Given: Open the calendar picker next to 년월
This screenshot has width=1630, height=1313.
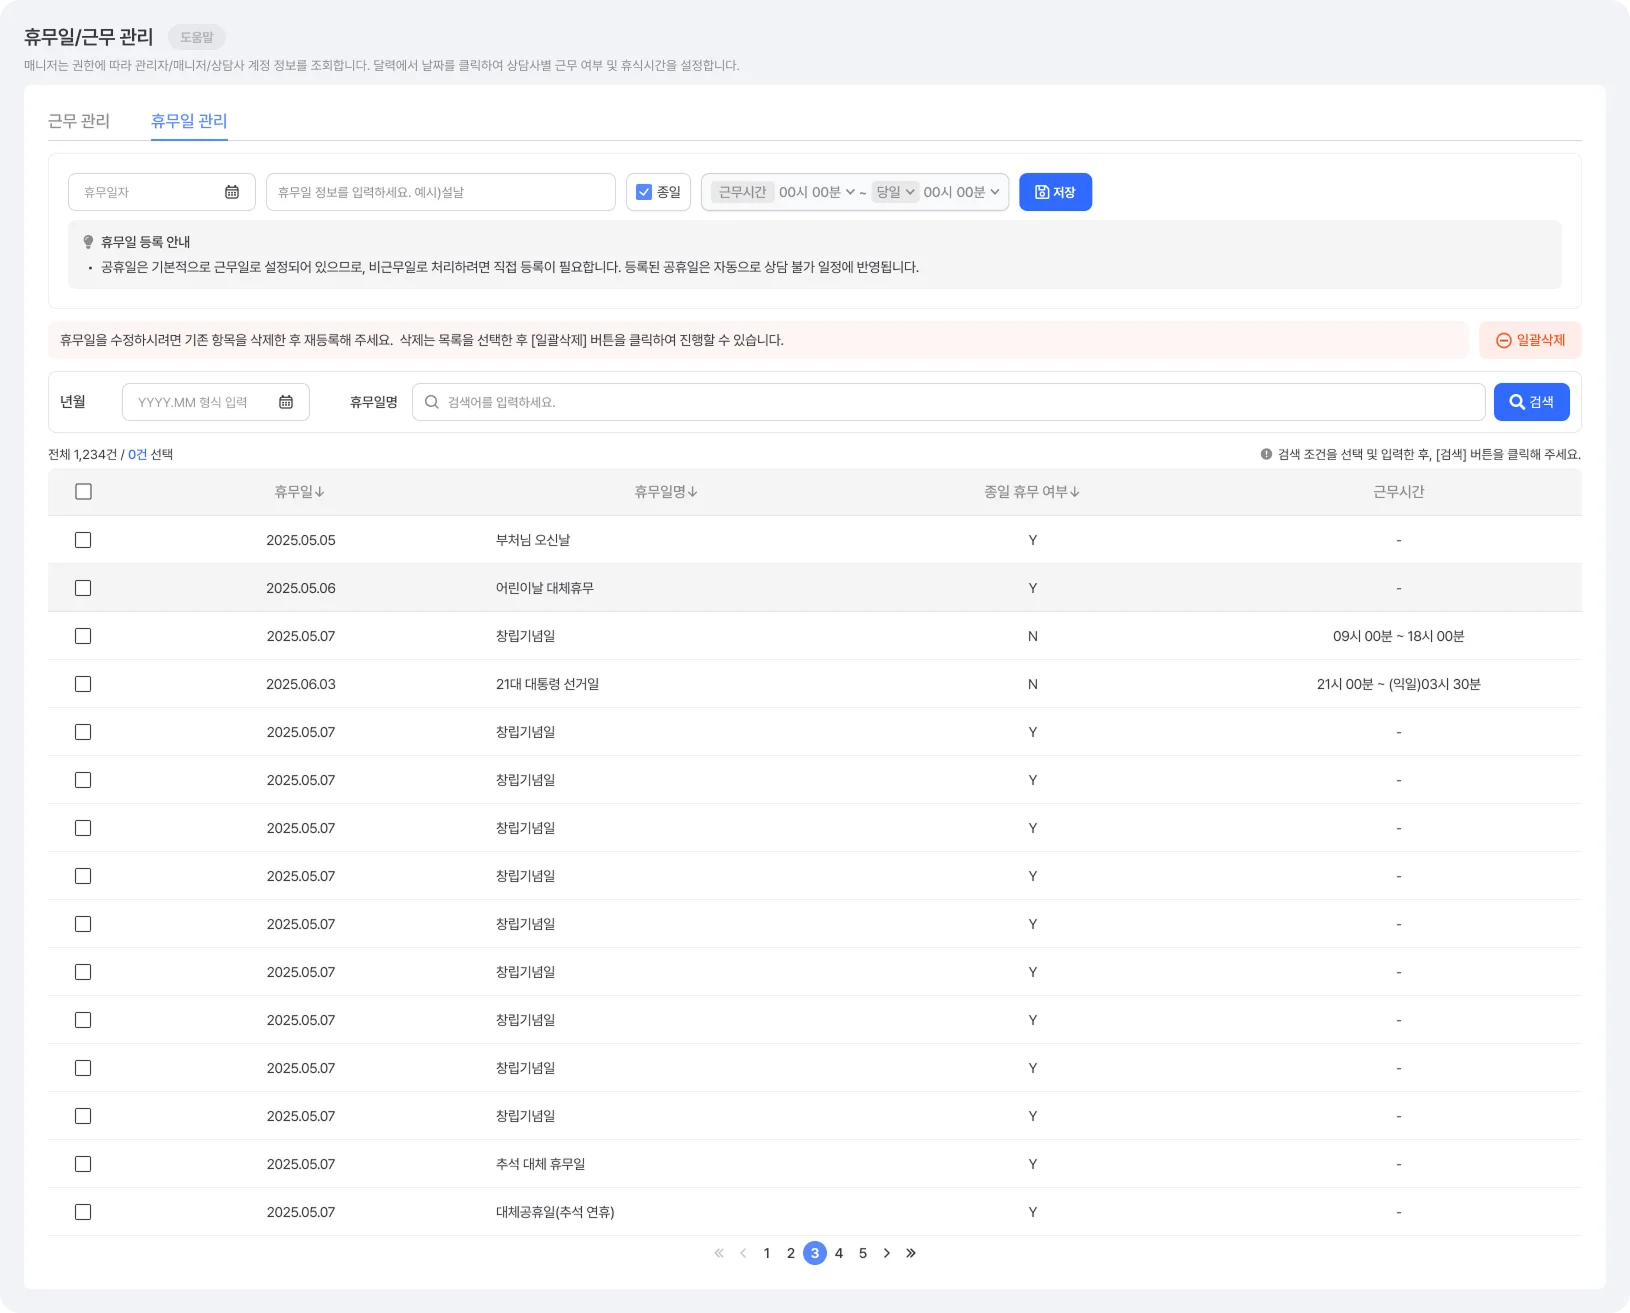Looking at the screenshot, I should coord(287,402).
